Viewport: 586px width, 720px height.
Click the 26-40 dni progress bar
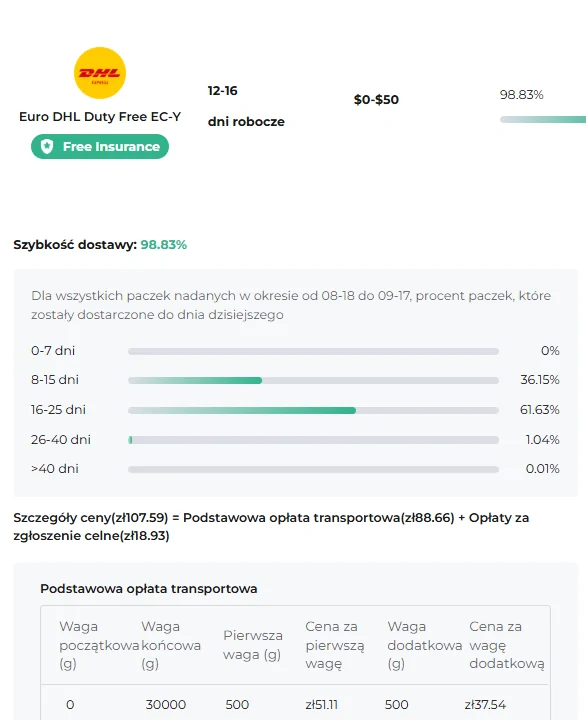point(313,440)
